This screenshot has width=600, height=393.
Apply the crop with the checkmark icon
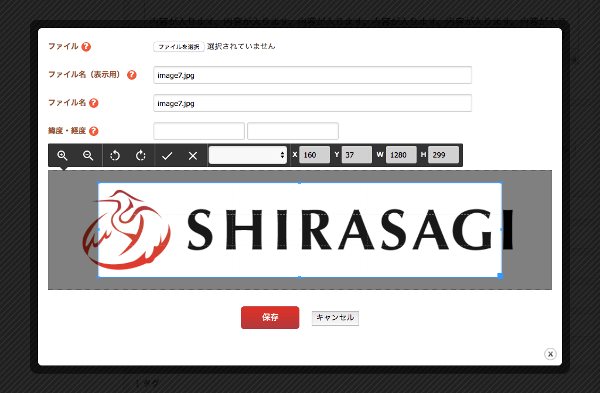pyautogui.click(x=167, y=156)
